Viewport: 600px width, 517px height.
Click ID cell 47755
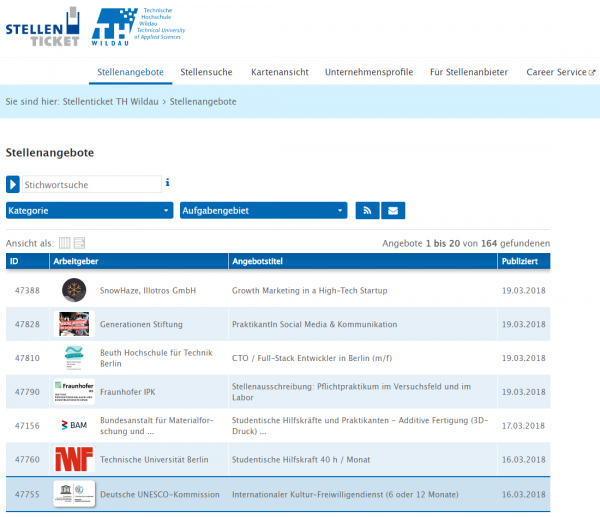27,494
